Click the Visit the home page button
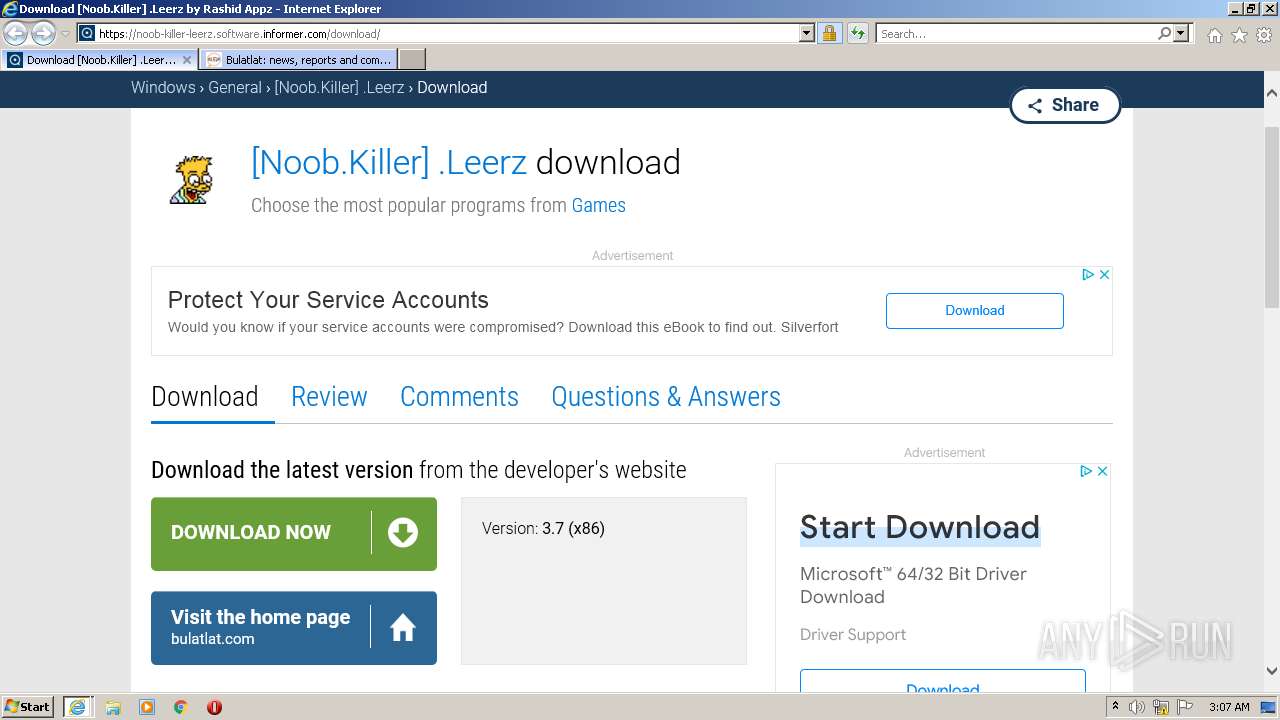 (x=294, y=628)
